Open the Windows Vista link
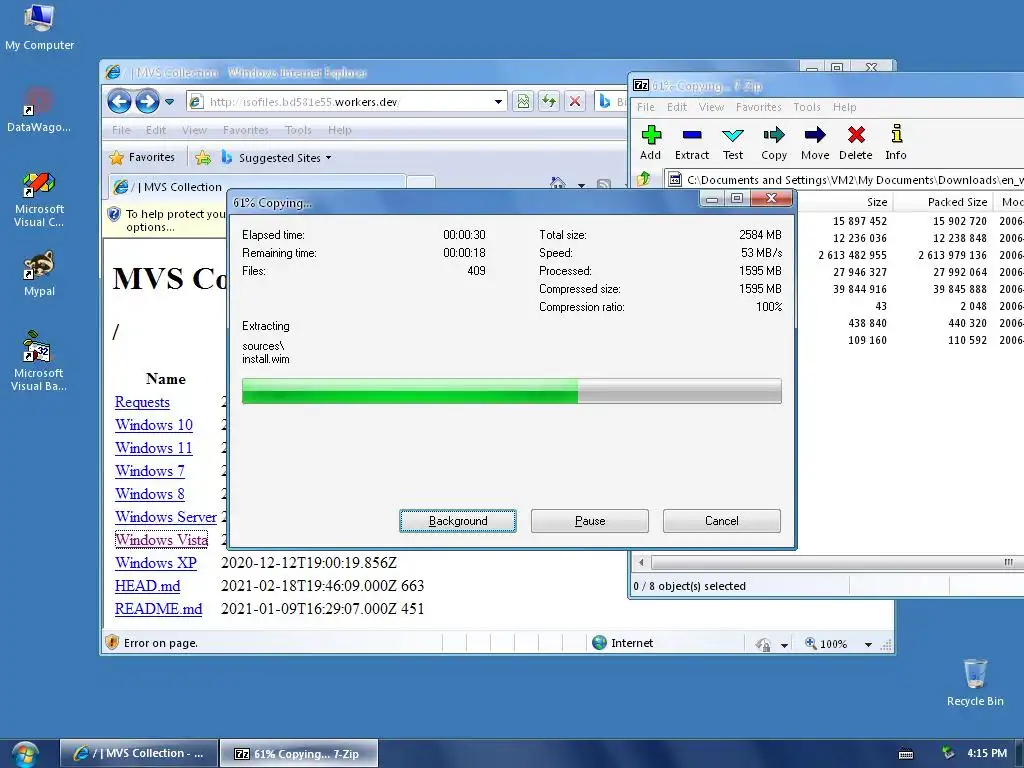1024x768 pixels. coord(161,540)
